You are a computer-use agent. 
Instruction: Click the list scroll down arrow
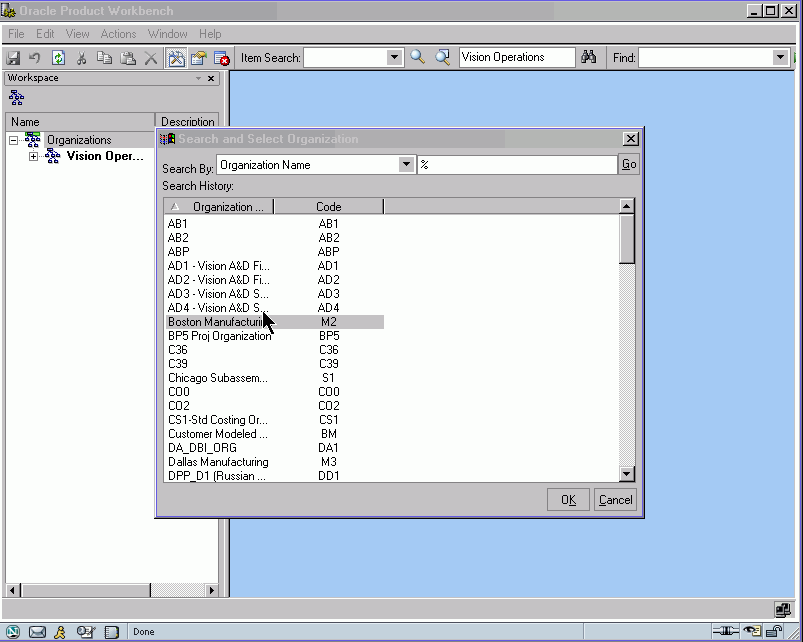[x=627, y=474]
